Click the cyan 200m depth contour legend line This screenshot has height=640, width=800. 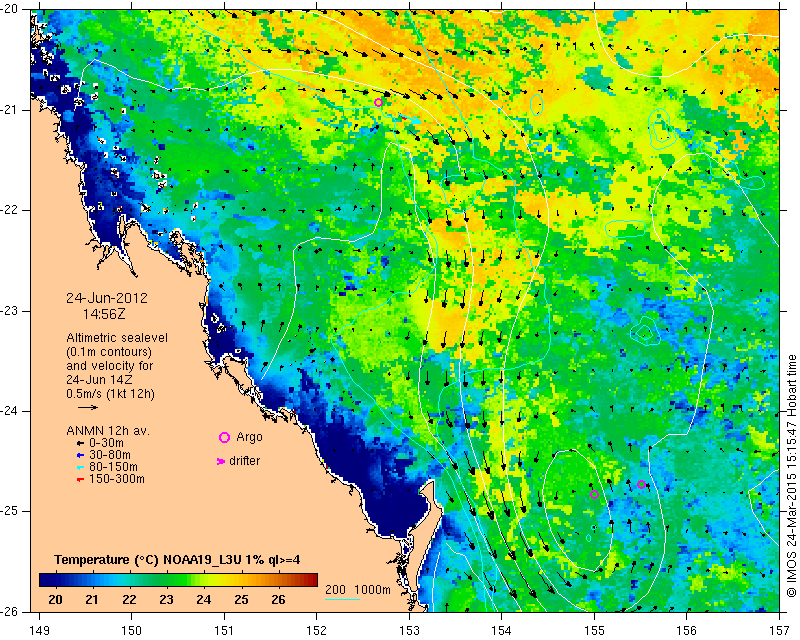342,599
